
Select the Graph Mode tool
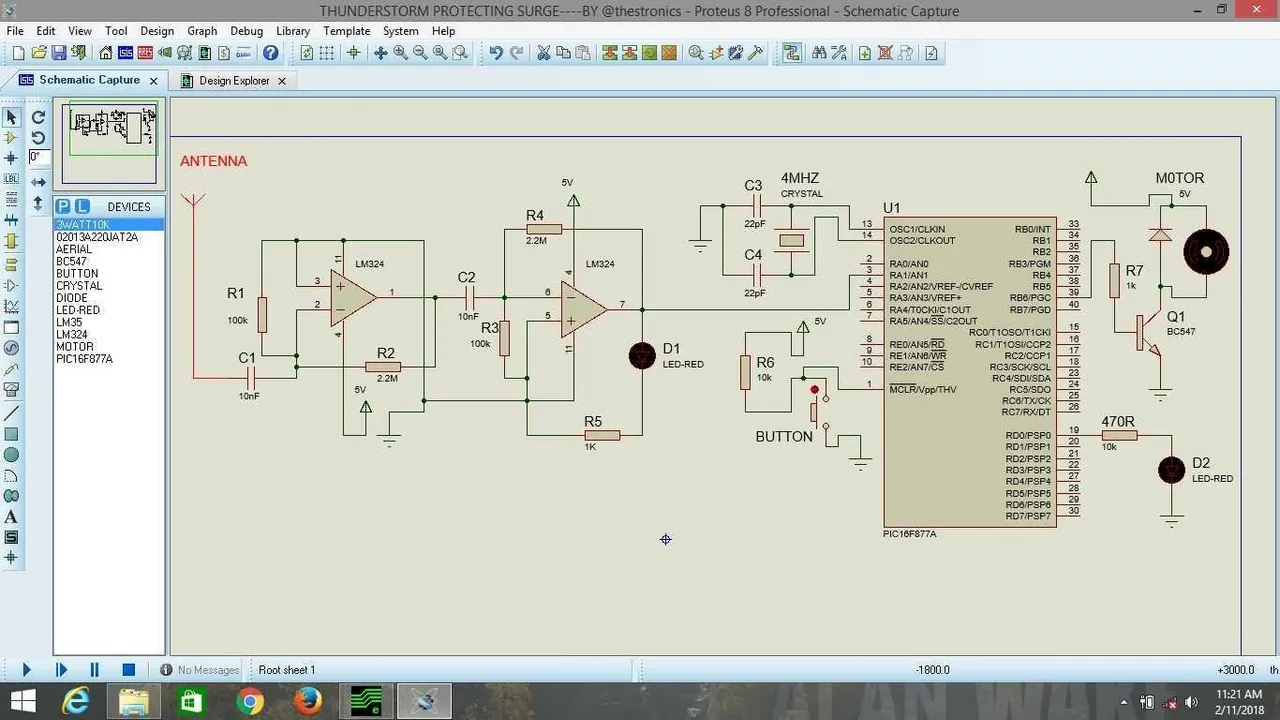pyautogui.click(x=11, y=305)
